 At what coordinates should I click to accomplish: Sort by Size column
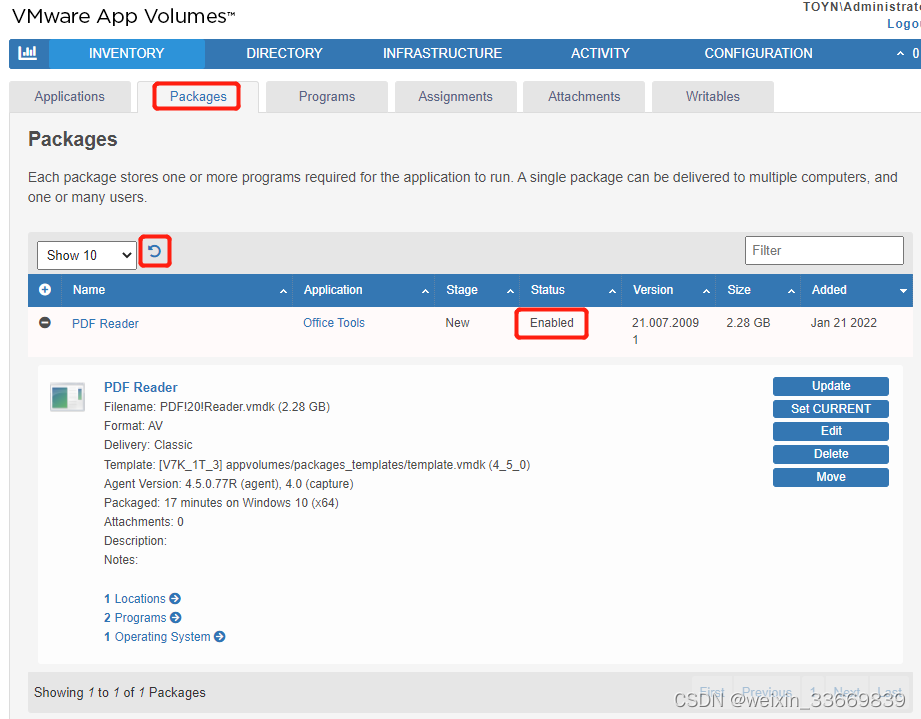(x=759, y=290)
